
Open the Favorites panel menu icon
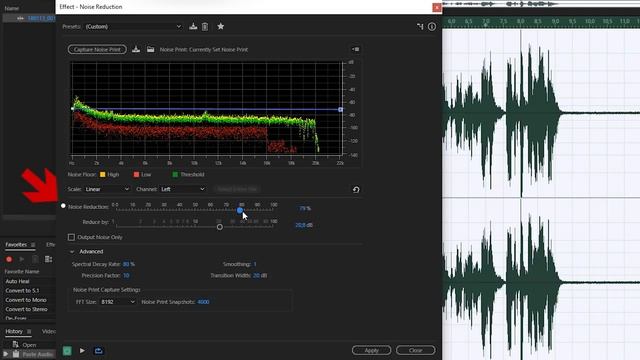click(x=33, y=245)
